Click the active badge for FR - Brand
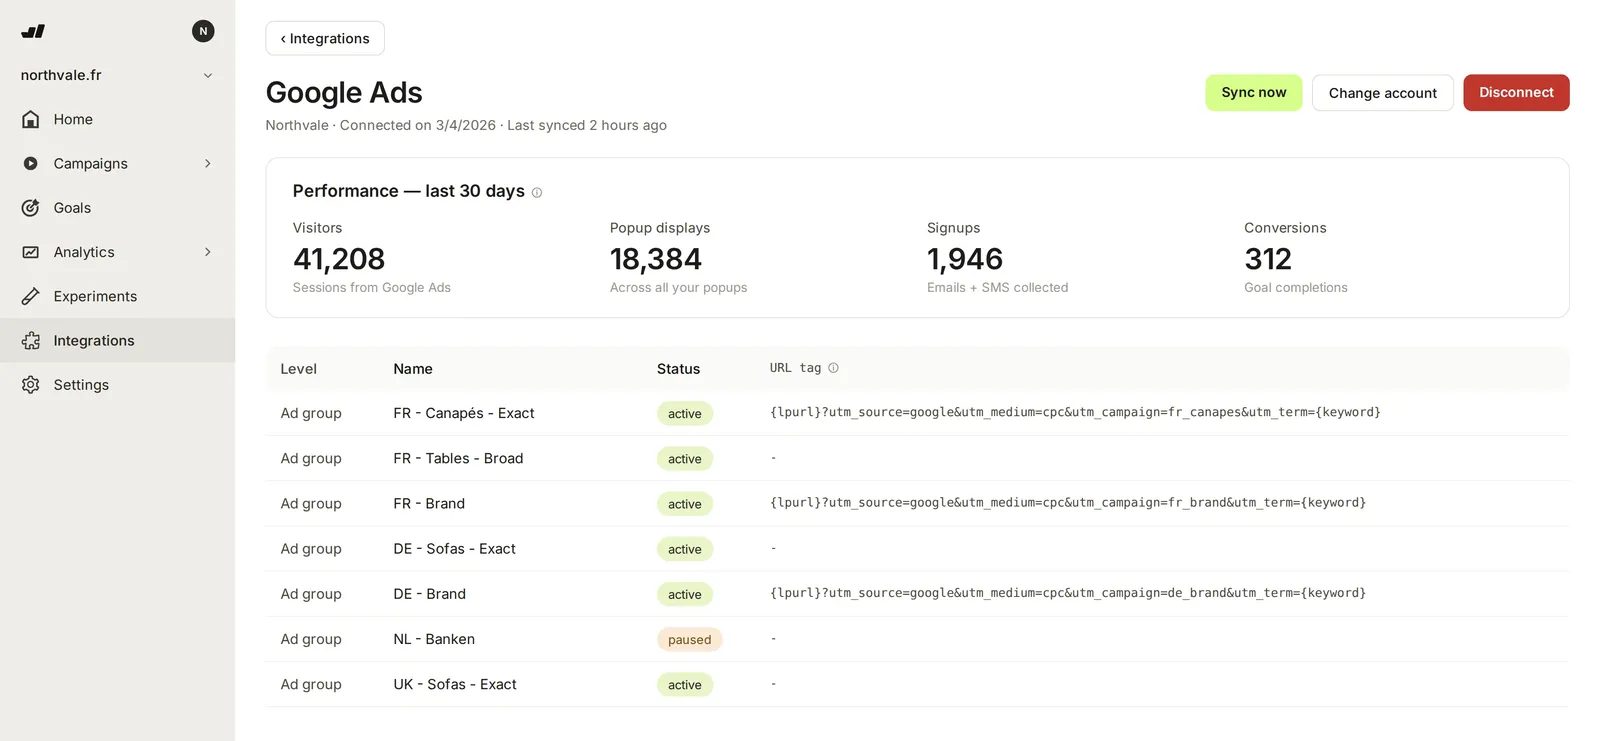 [x=684, y=504]
